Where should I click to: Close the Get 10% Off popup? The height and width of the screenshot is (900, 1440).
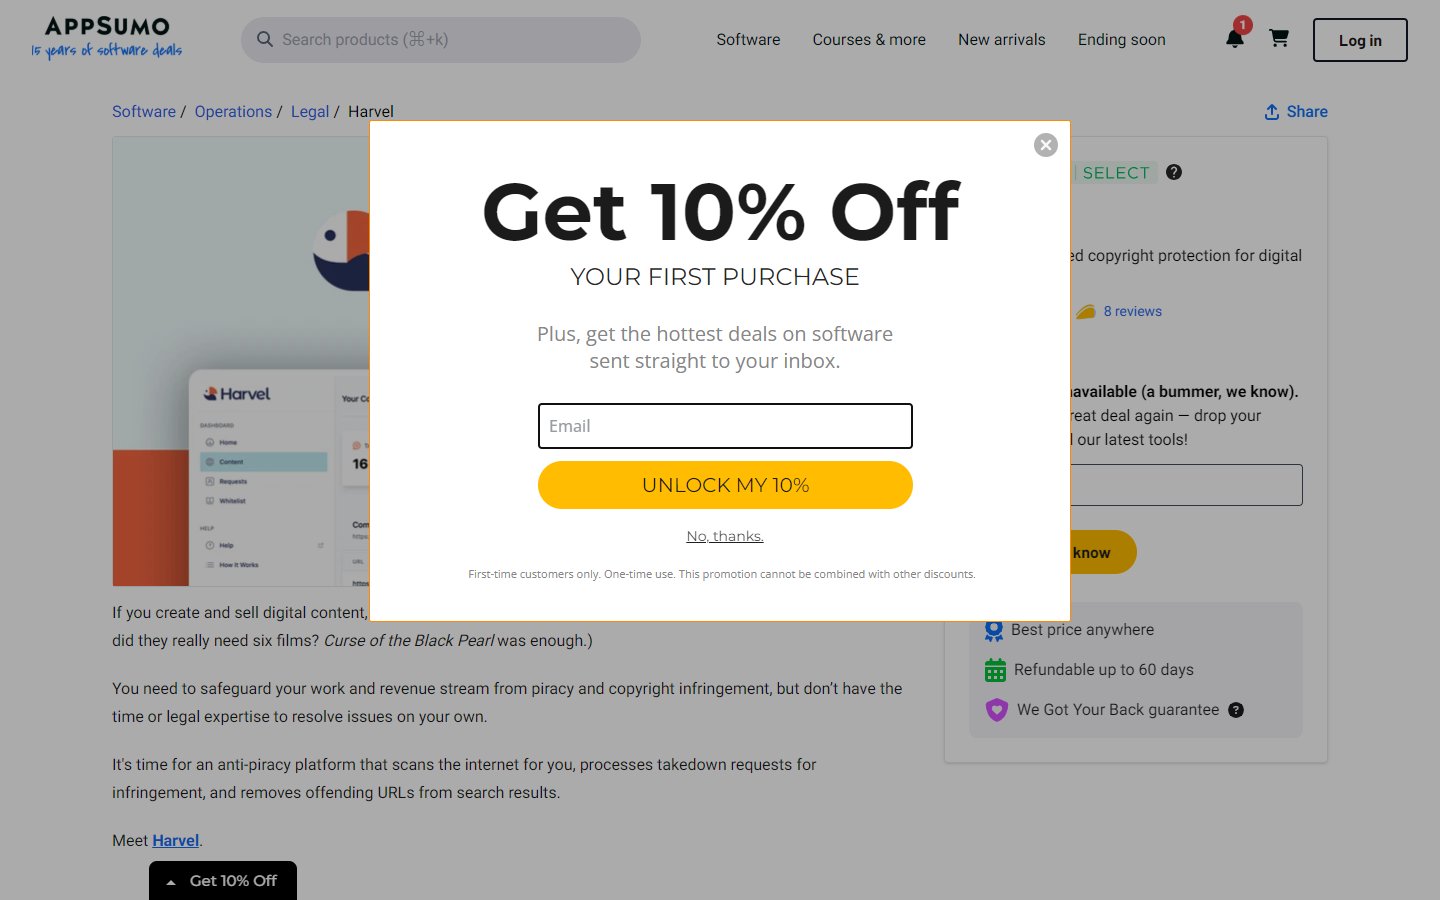[1045, 144]
